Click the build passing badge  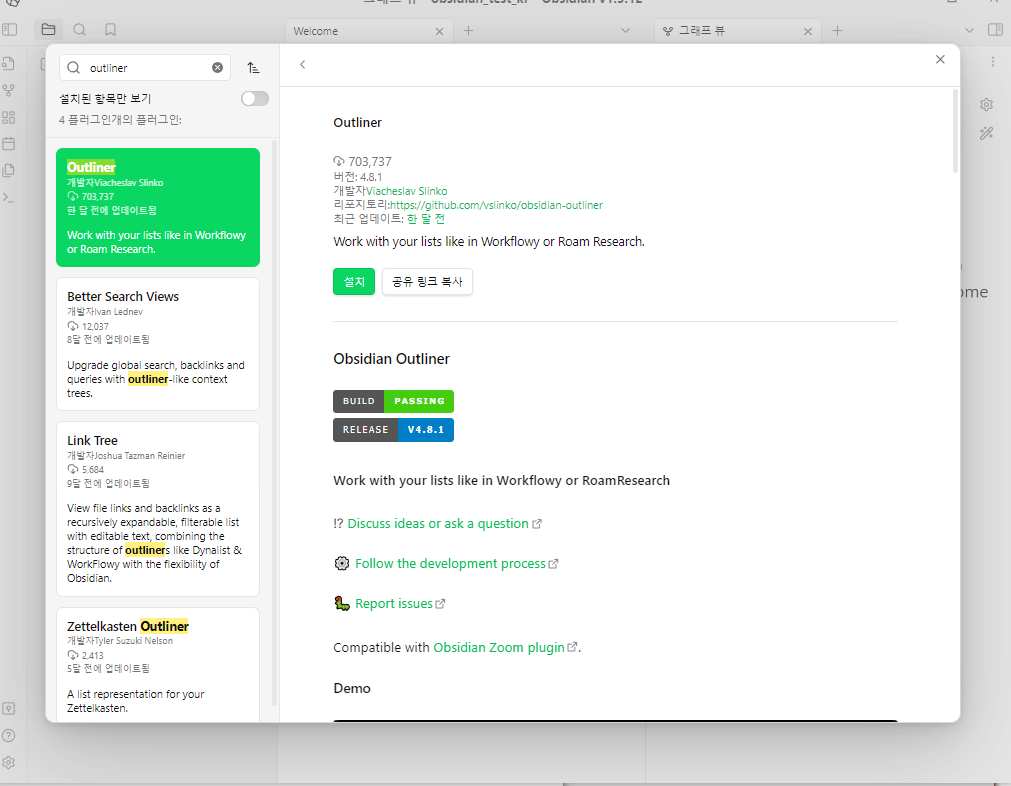point(393,401)
